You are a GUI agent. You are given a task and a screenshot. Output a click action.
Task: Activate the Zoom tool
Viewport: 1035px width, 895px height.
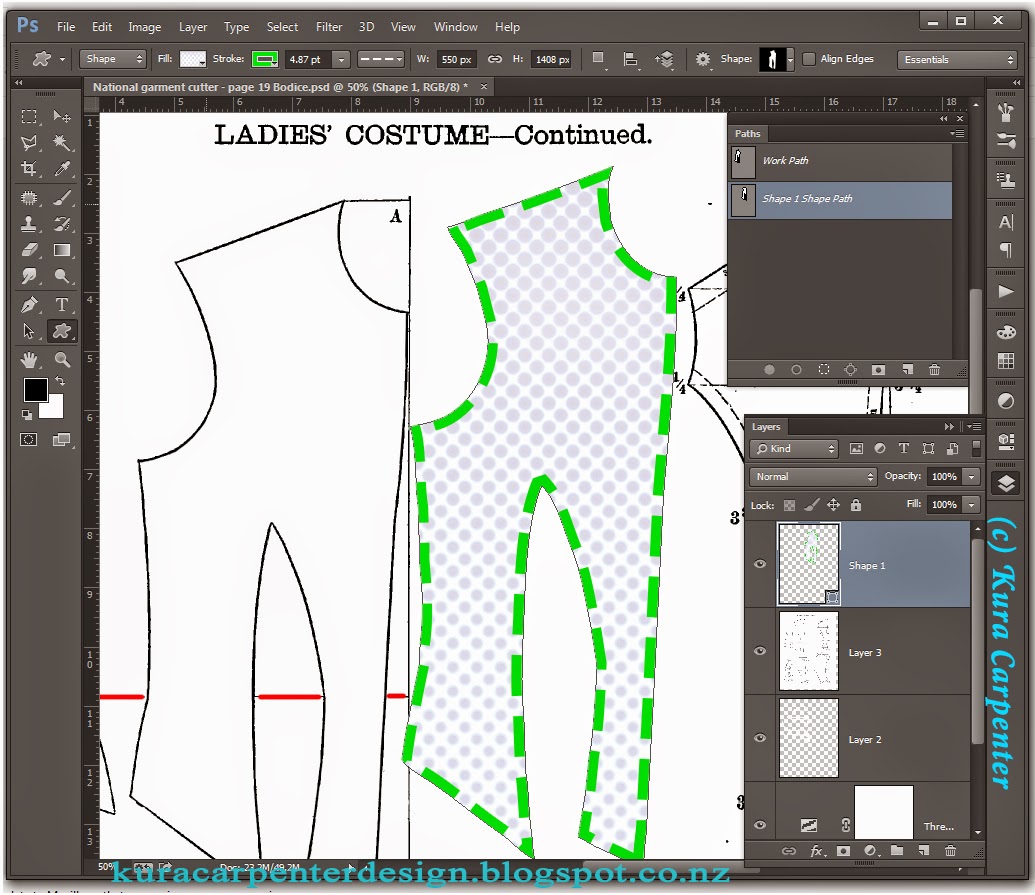pos(62,360)
